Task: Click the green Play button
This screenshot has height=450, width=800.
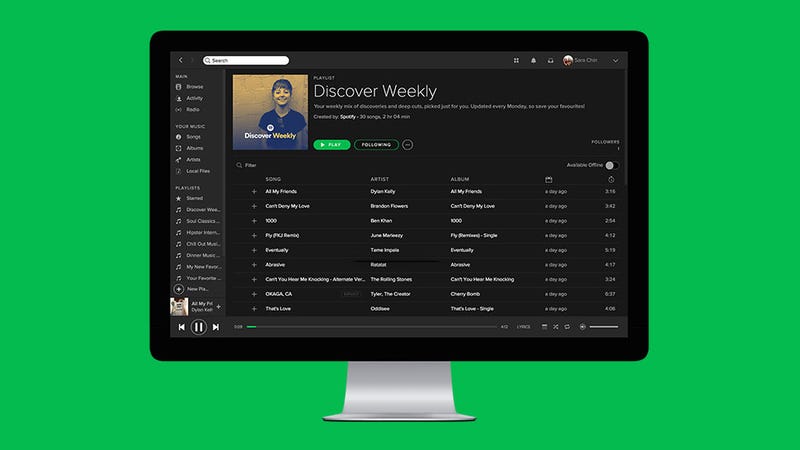Action: tap(332, 145)
